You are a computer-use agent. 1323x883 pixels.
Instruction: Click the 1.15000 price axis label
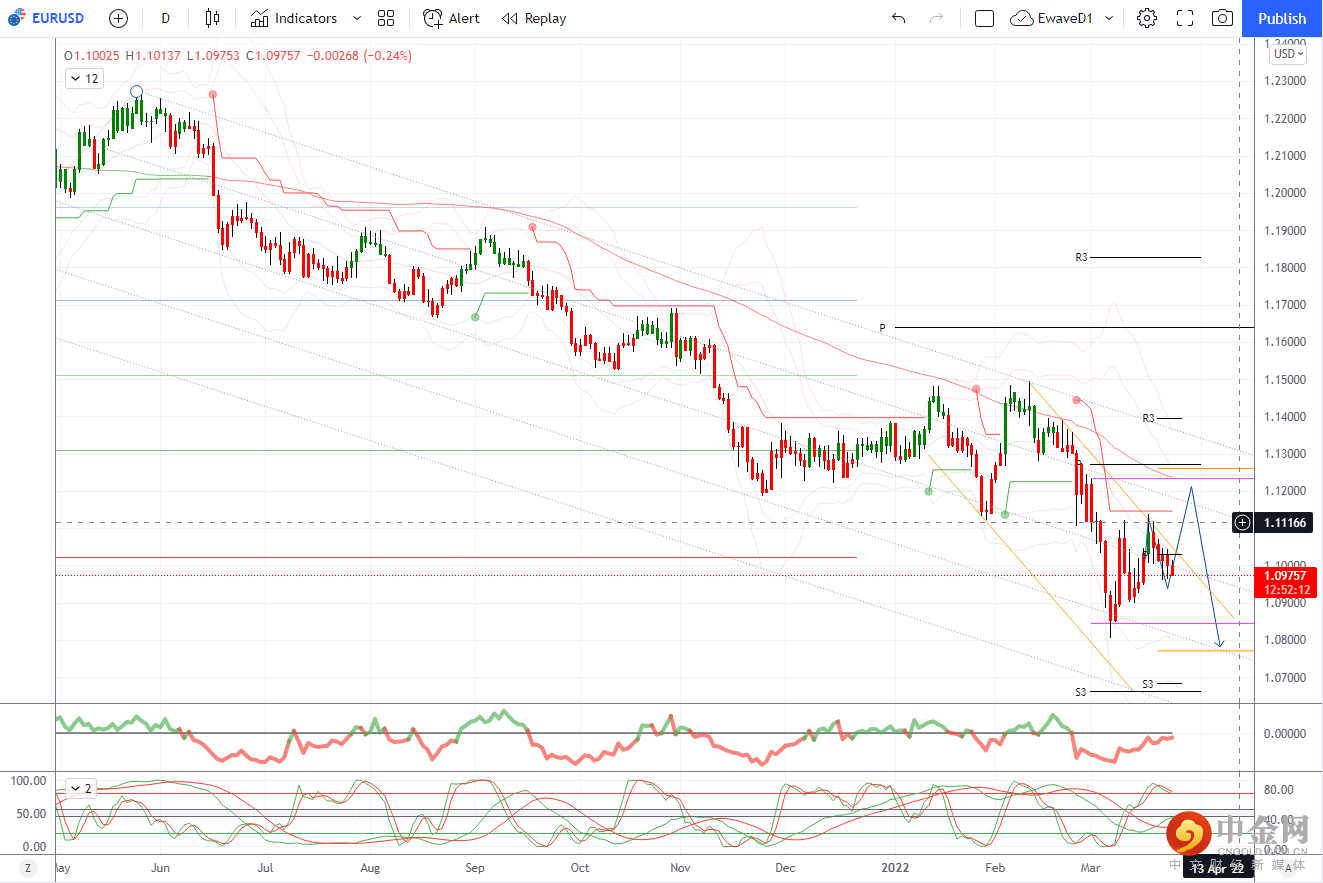click(x=1287, y=380)
